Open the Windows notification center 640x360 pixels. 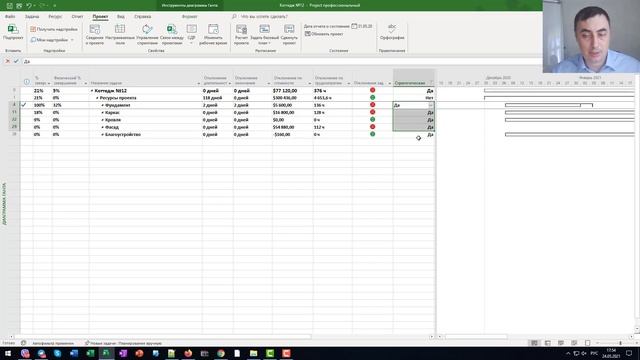(629, 353)
